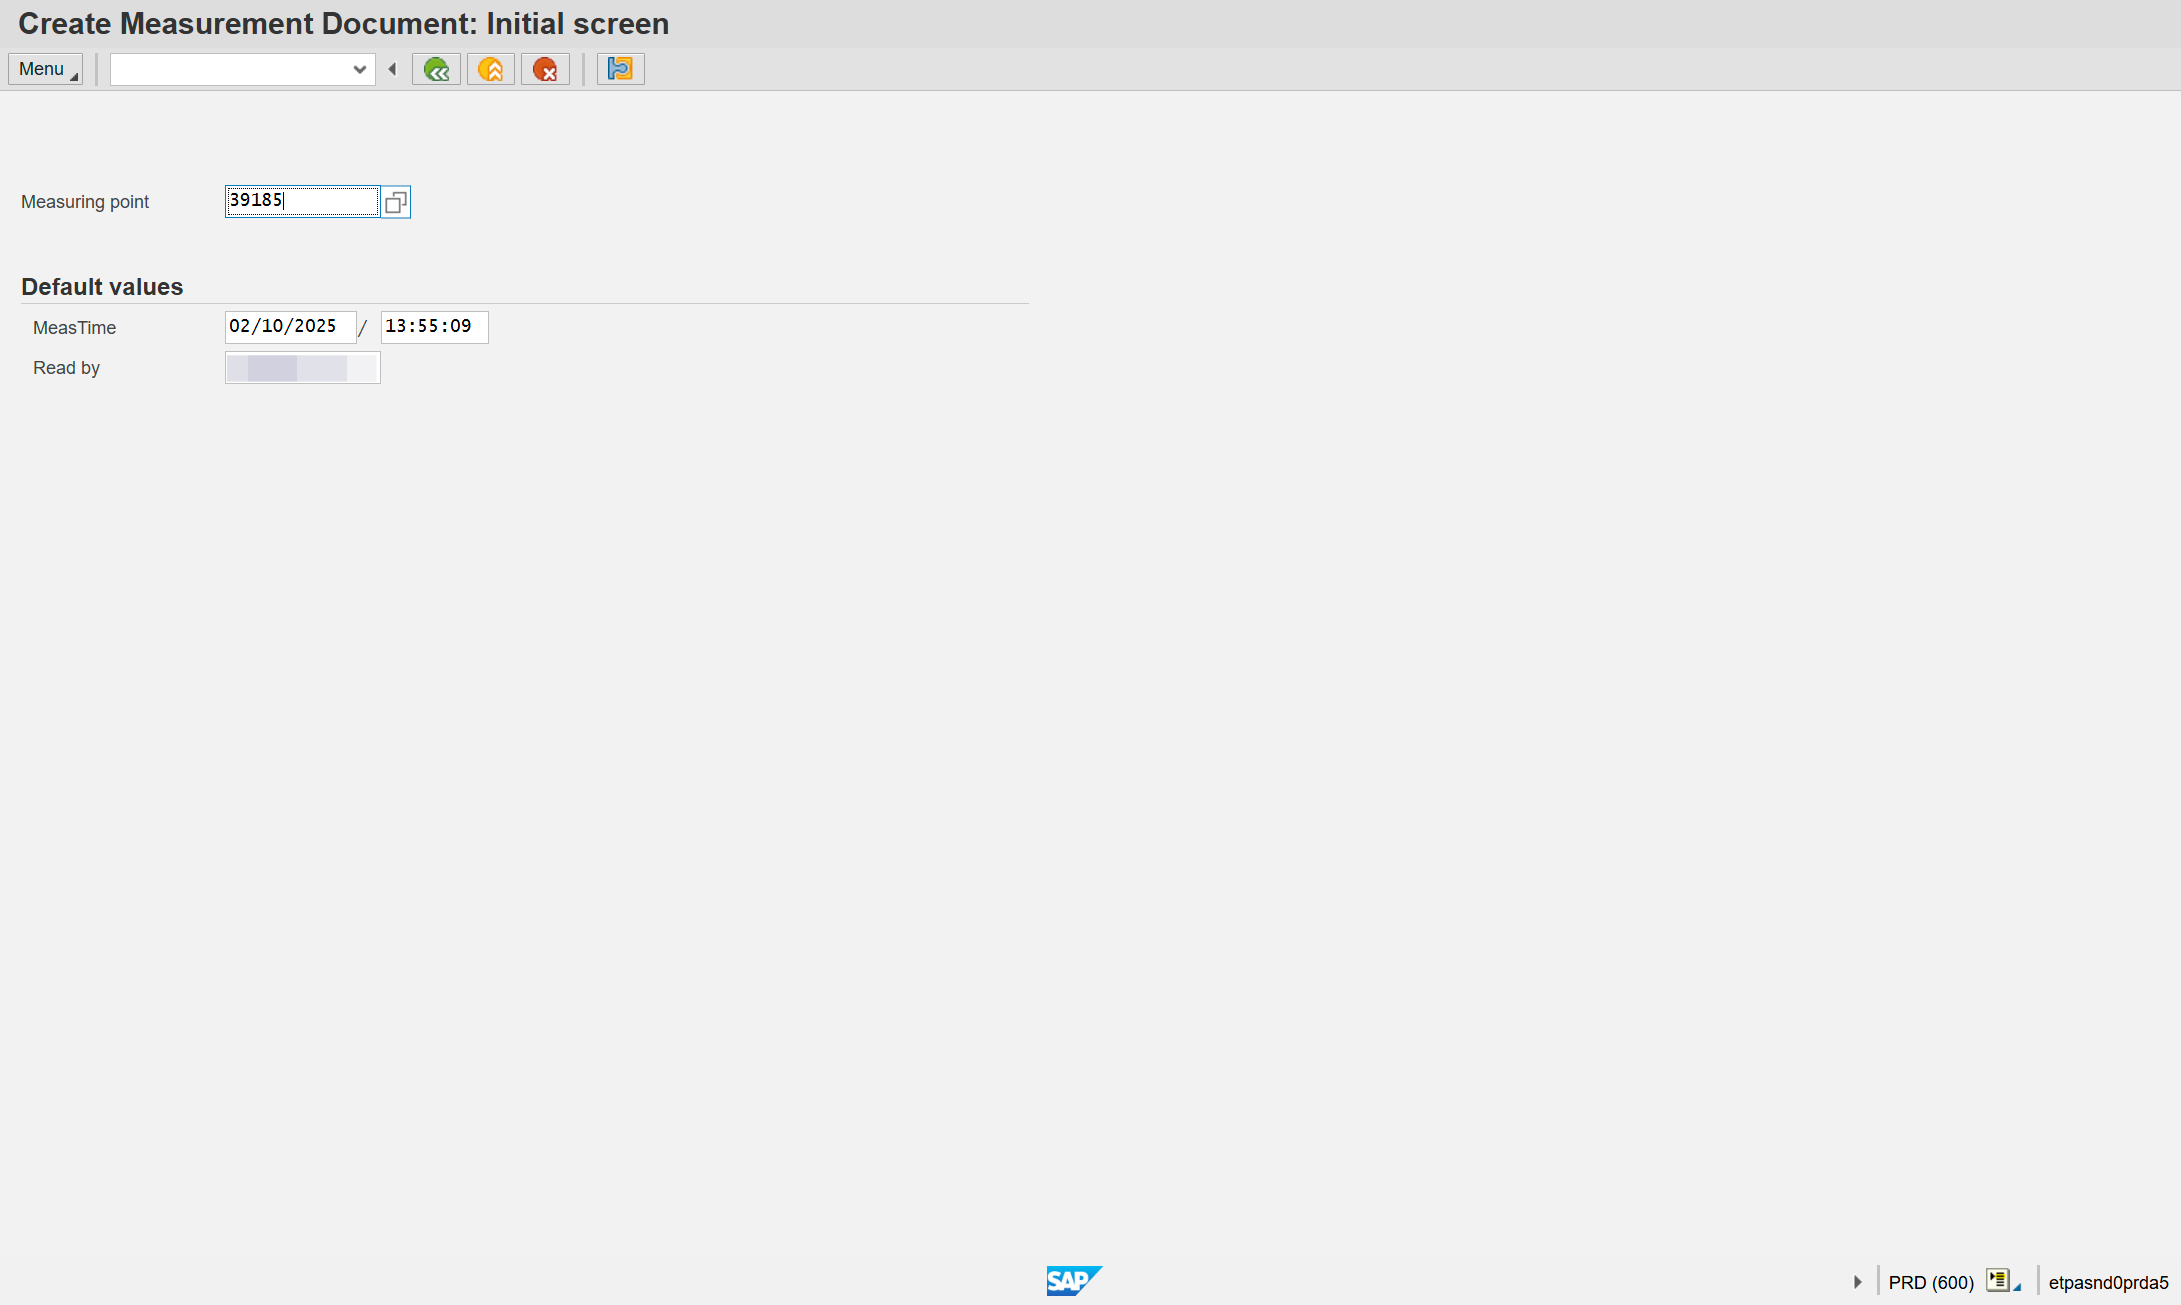2181x1305 pixels.
Task: Click the SAP logo
Action: (x=1074, y=1280)
